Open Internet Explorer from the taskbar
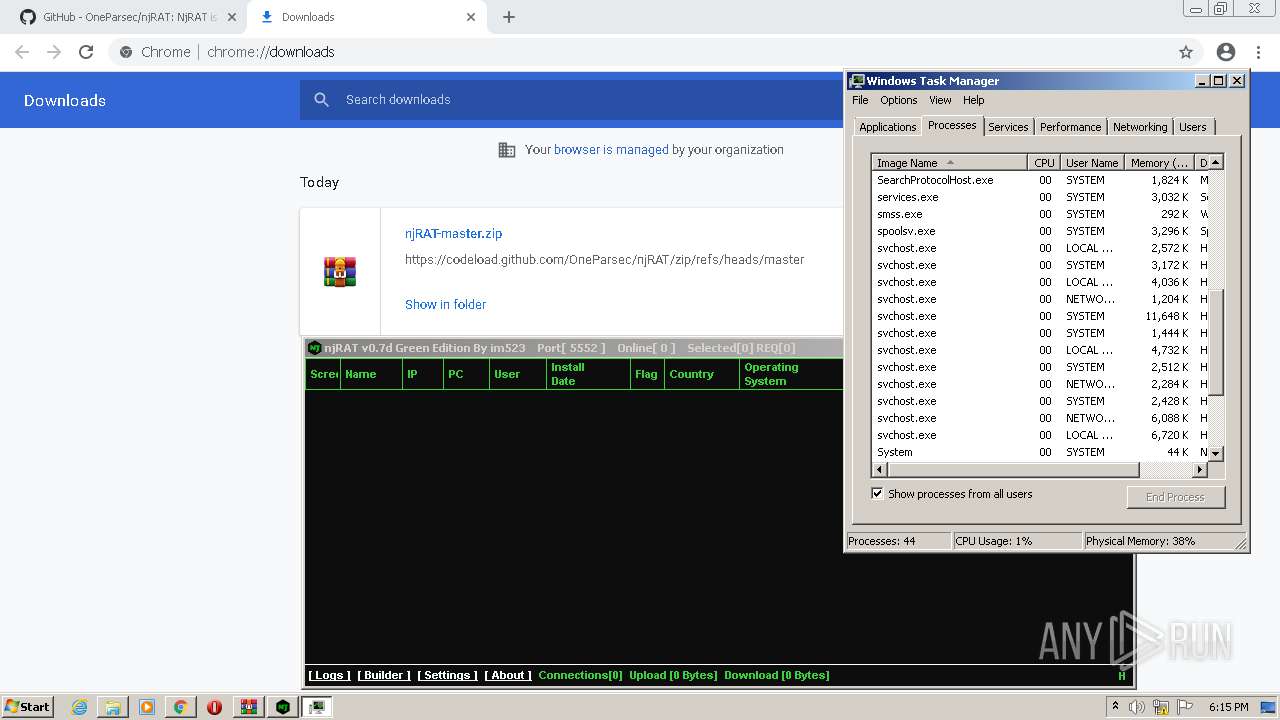 tap(80, 707)
